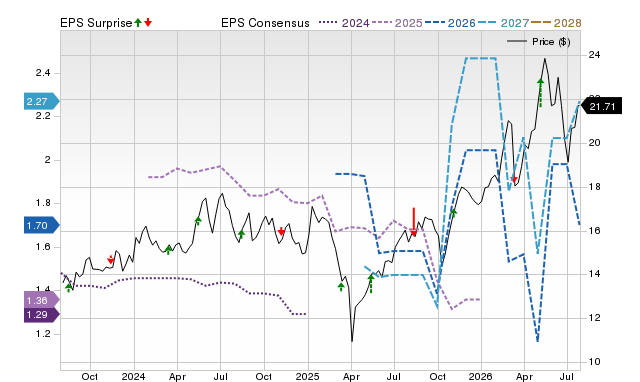The image size is (640, 382).
Task: Toggle the 2024 consensus series in the legend
Action: click(344, 23)
